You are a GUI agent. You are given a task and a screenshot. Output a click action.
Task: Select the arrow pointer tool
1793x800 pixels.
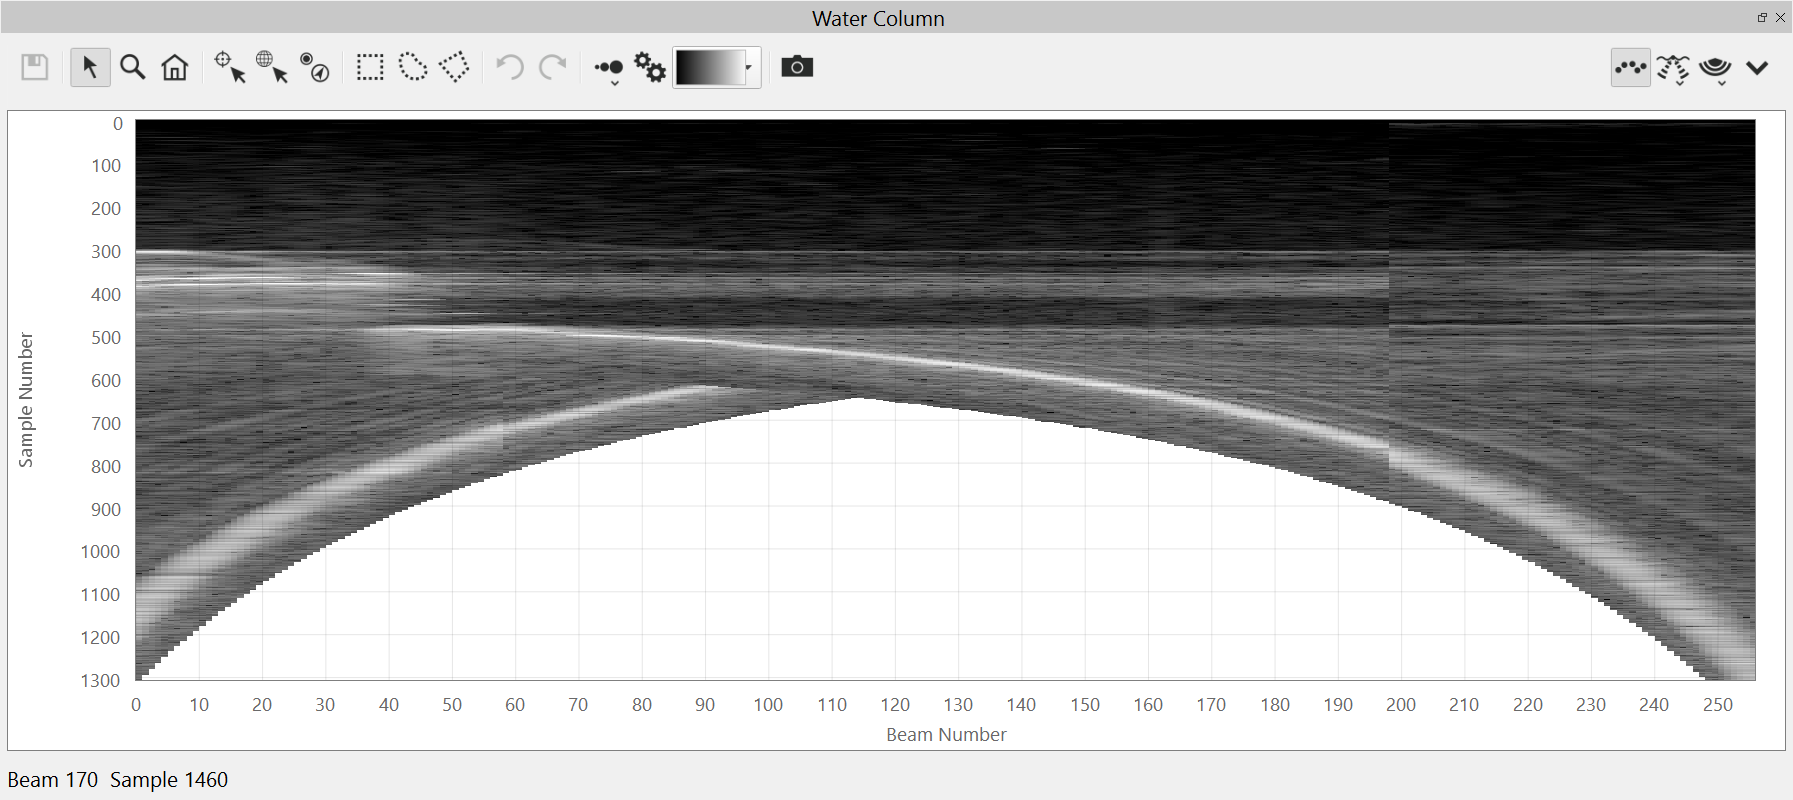coord(90,67)
